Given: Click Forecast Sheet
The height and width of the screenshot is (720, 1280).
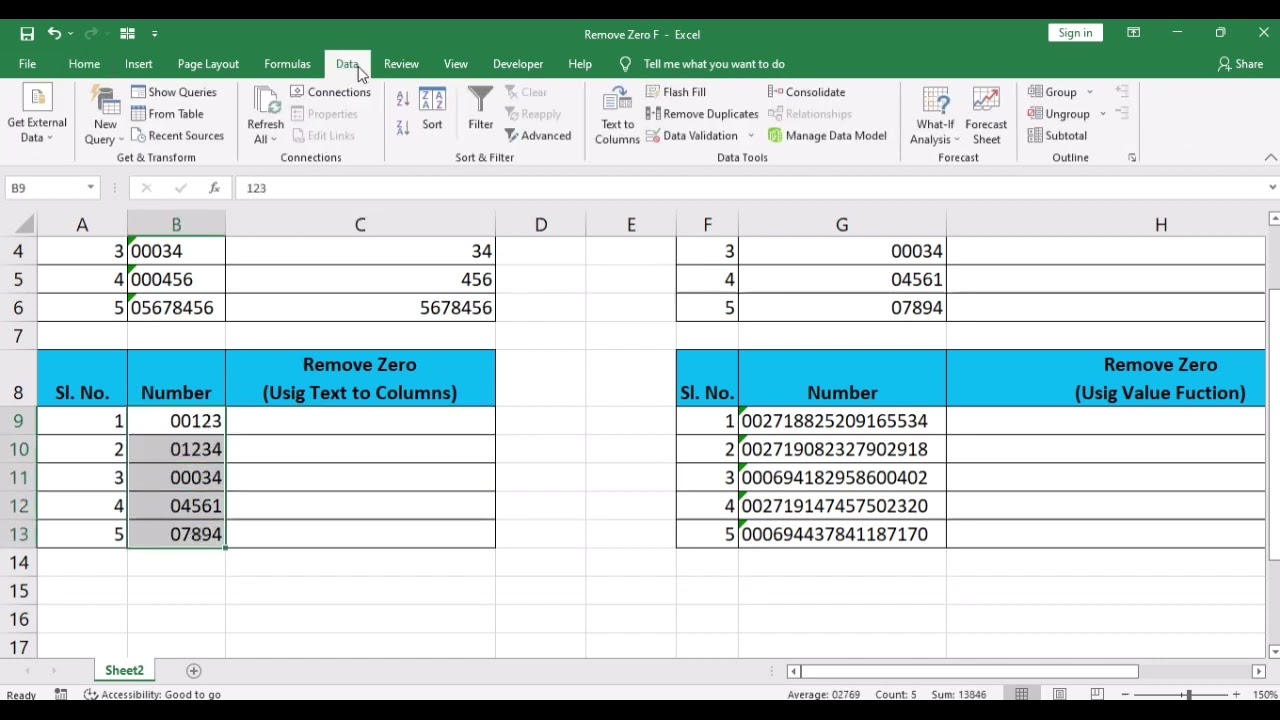Looking at the screenshot, I should pos(986,116).
